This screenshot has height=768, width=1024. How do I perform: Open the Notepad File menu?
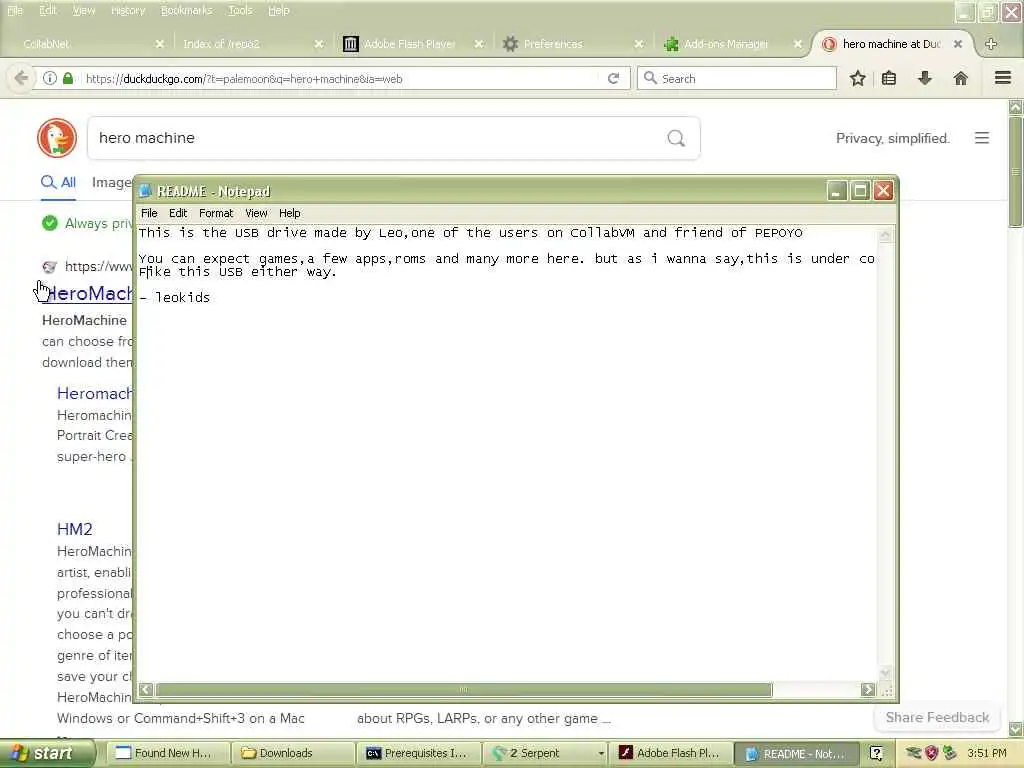[x=149, y=213]
